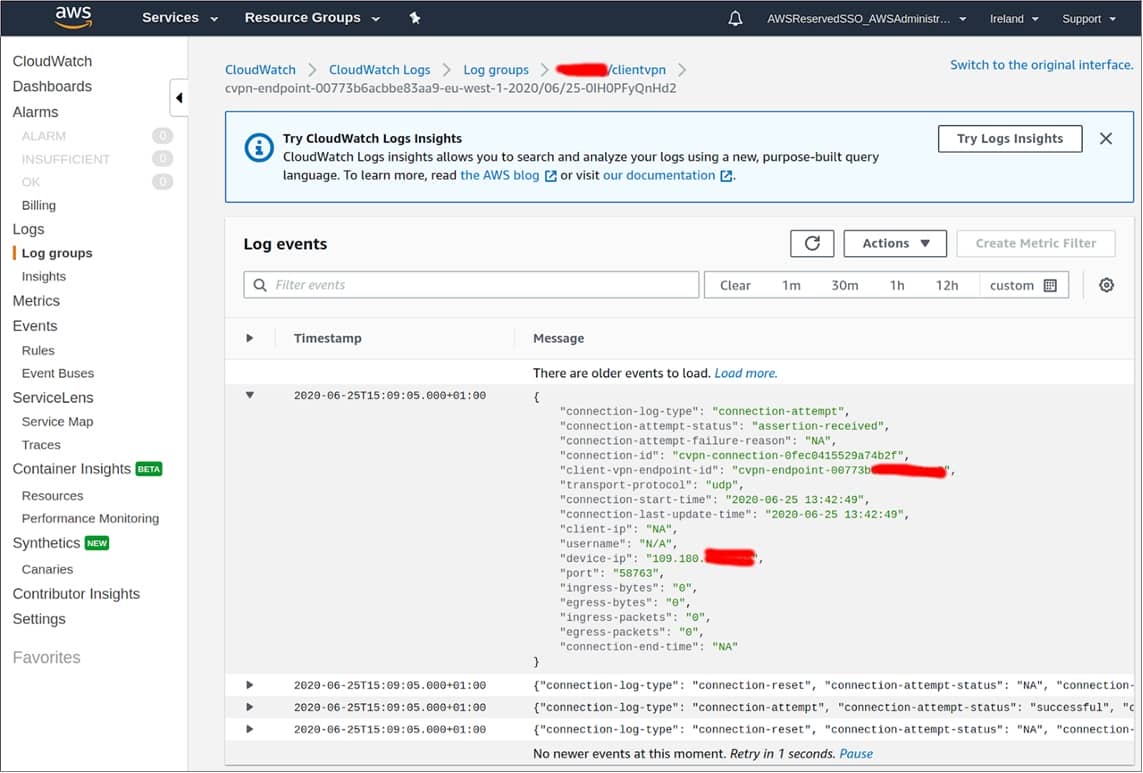Collapse the expanded connection-attempt log event

pos(250,395)
